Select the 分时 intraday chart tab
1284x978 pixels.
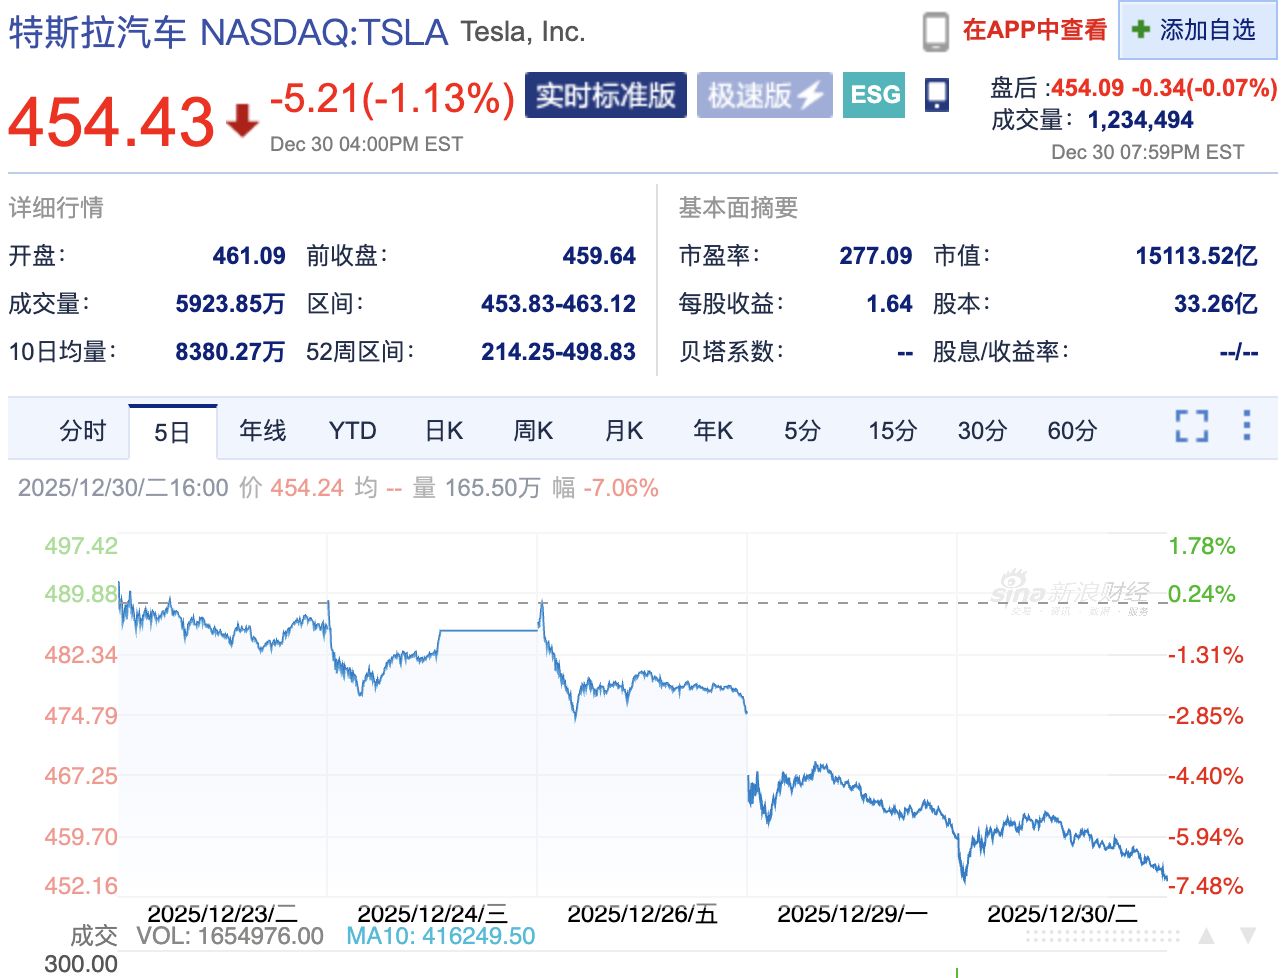82,431
